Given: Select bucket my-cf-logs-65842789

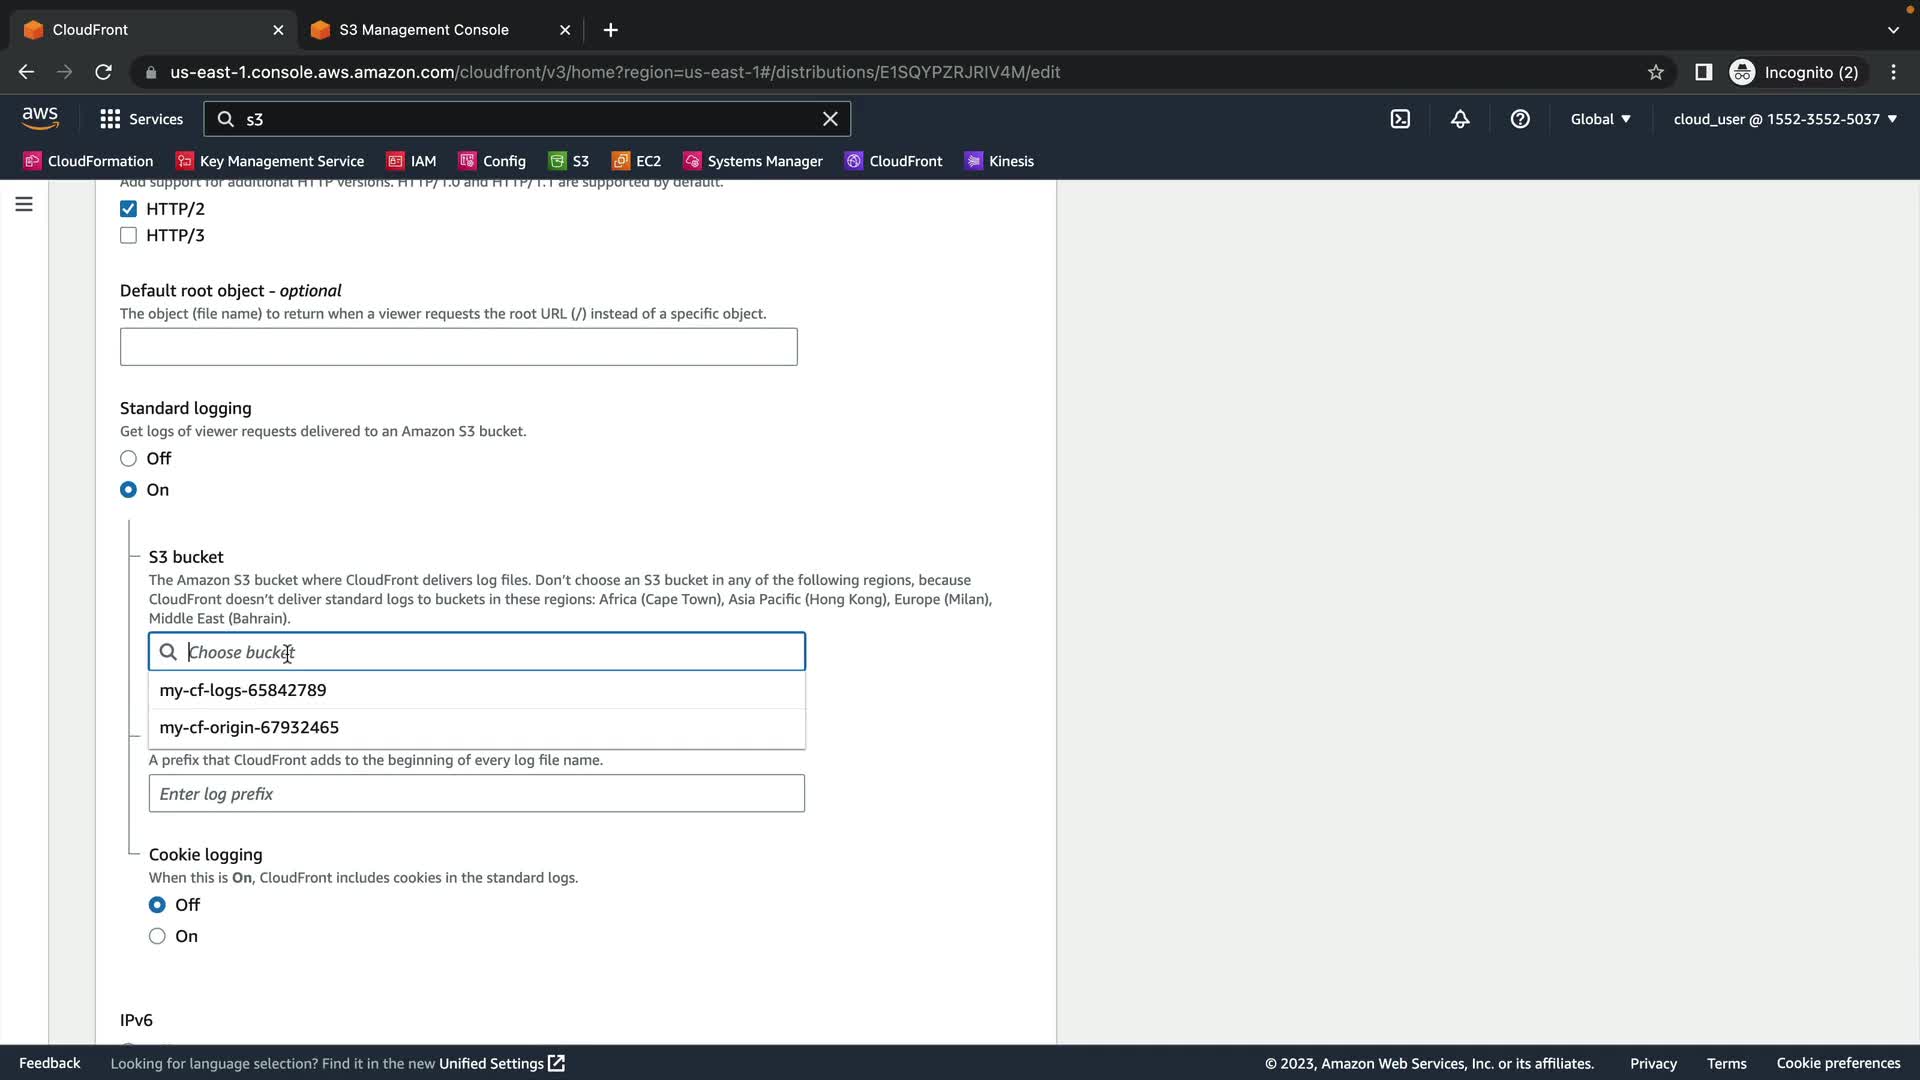Looking at the screenshot, I should [243, 690].
